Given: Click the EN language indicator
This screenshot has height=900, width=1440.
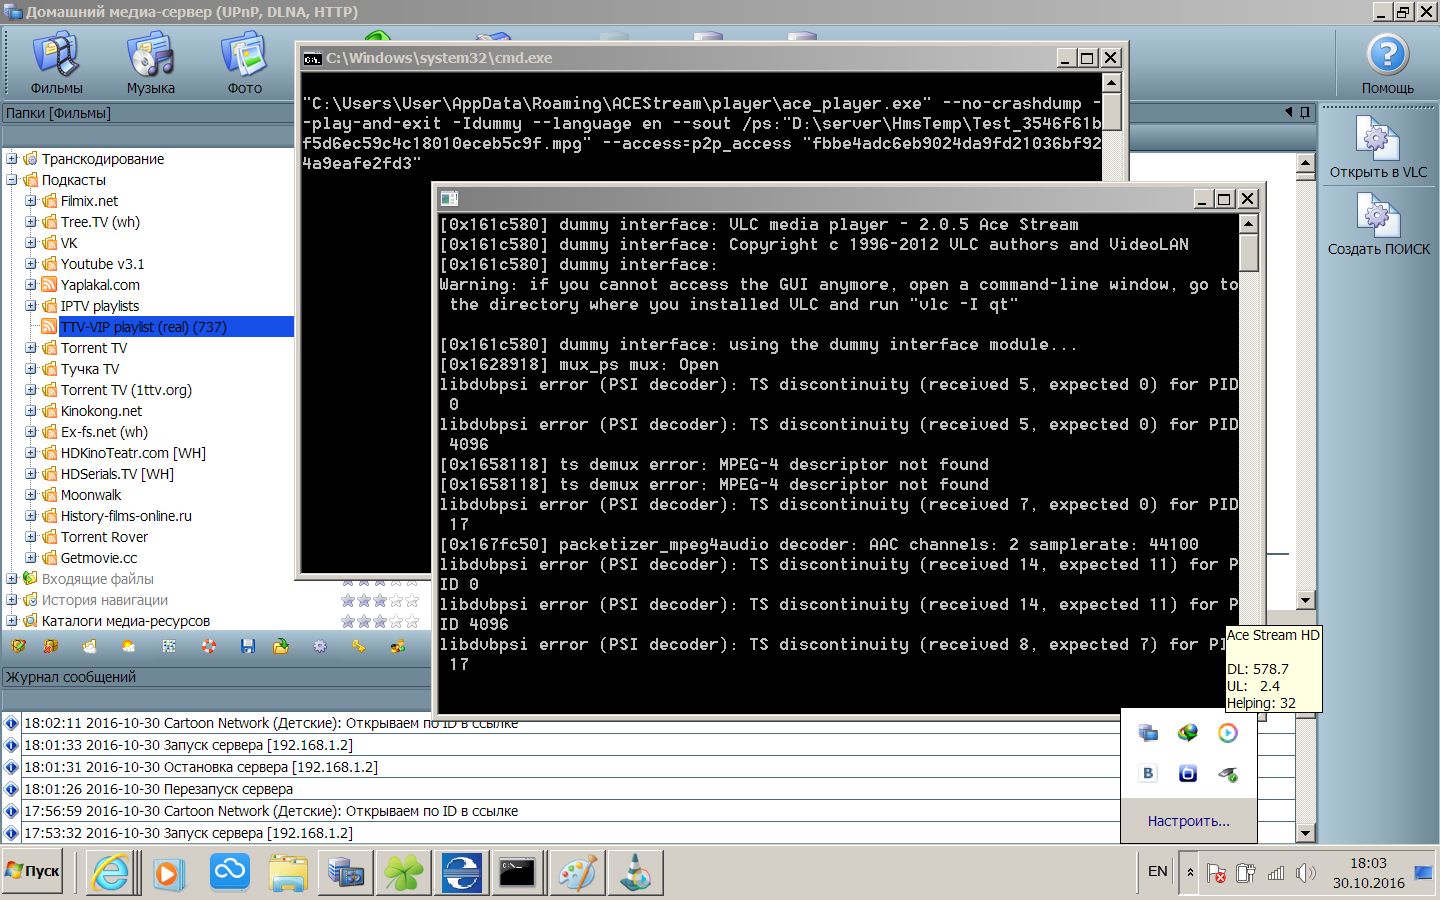Looking at the screenshot, I should [1157, 872].
